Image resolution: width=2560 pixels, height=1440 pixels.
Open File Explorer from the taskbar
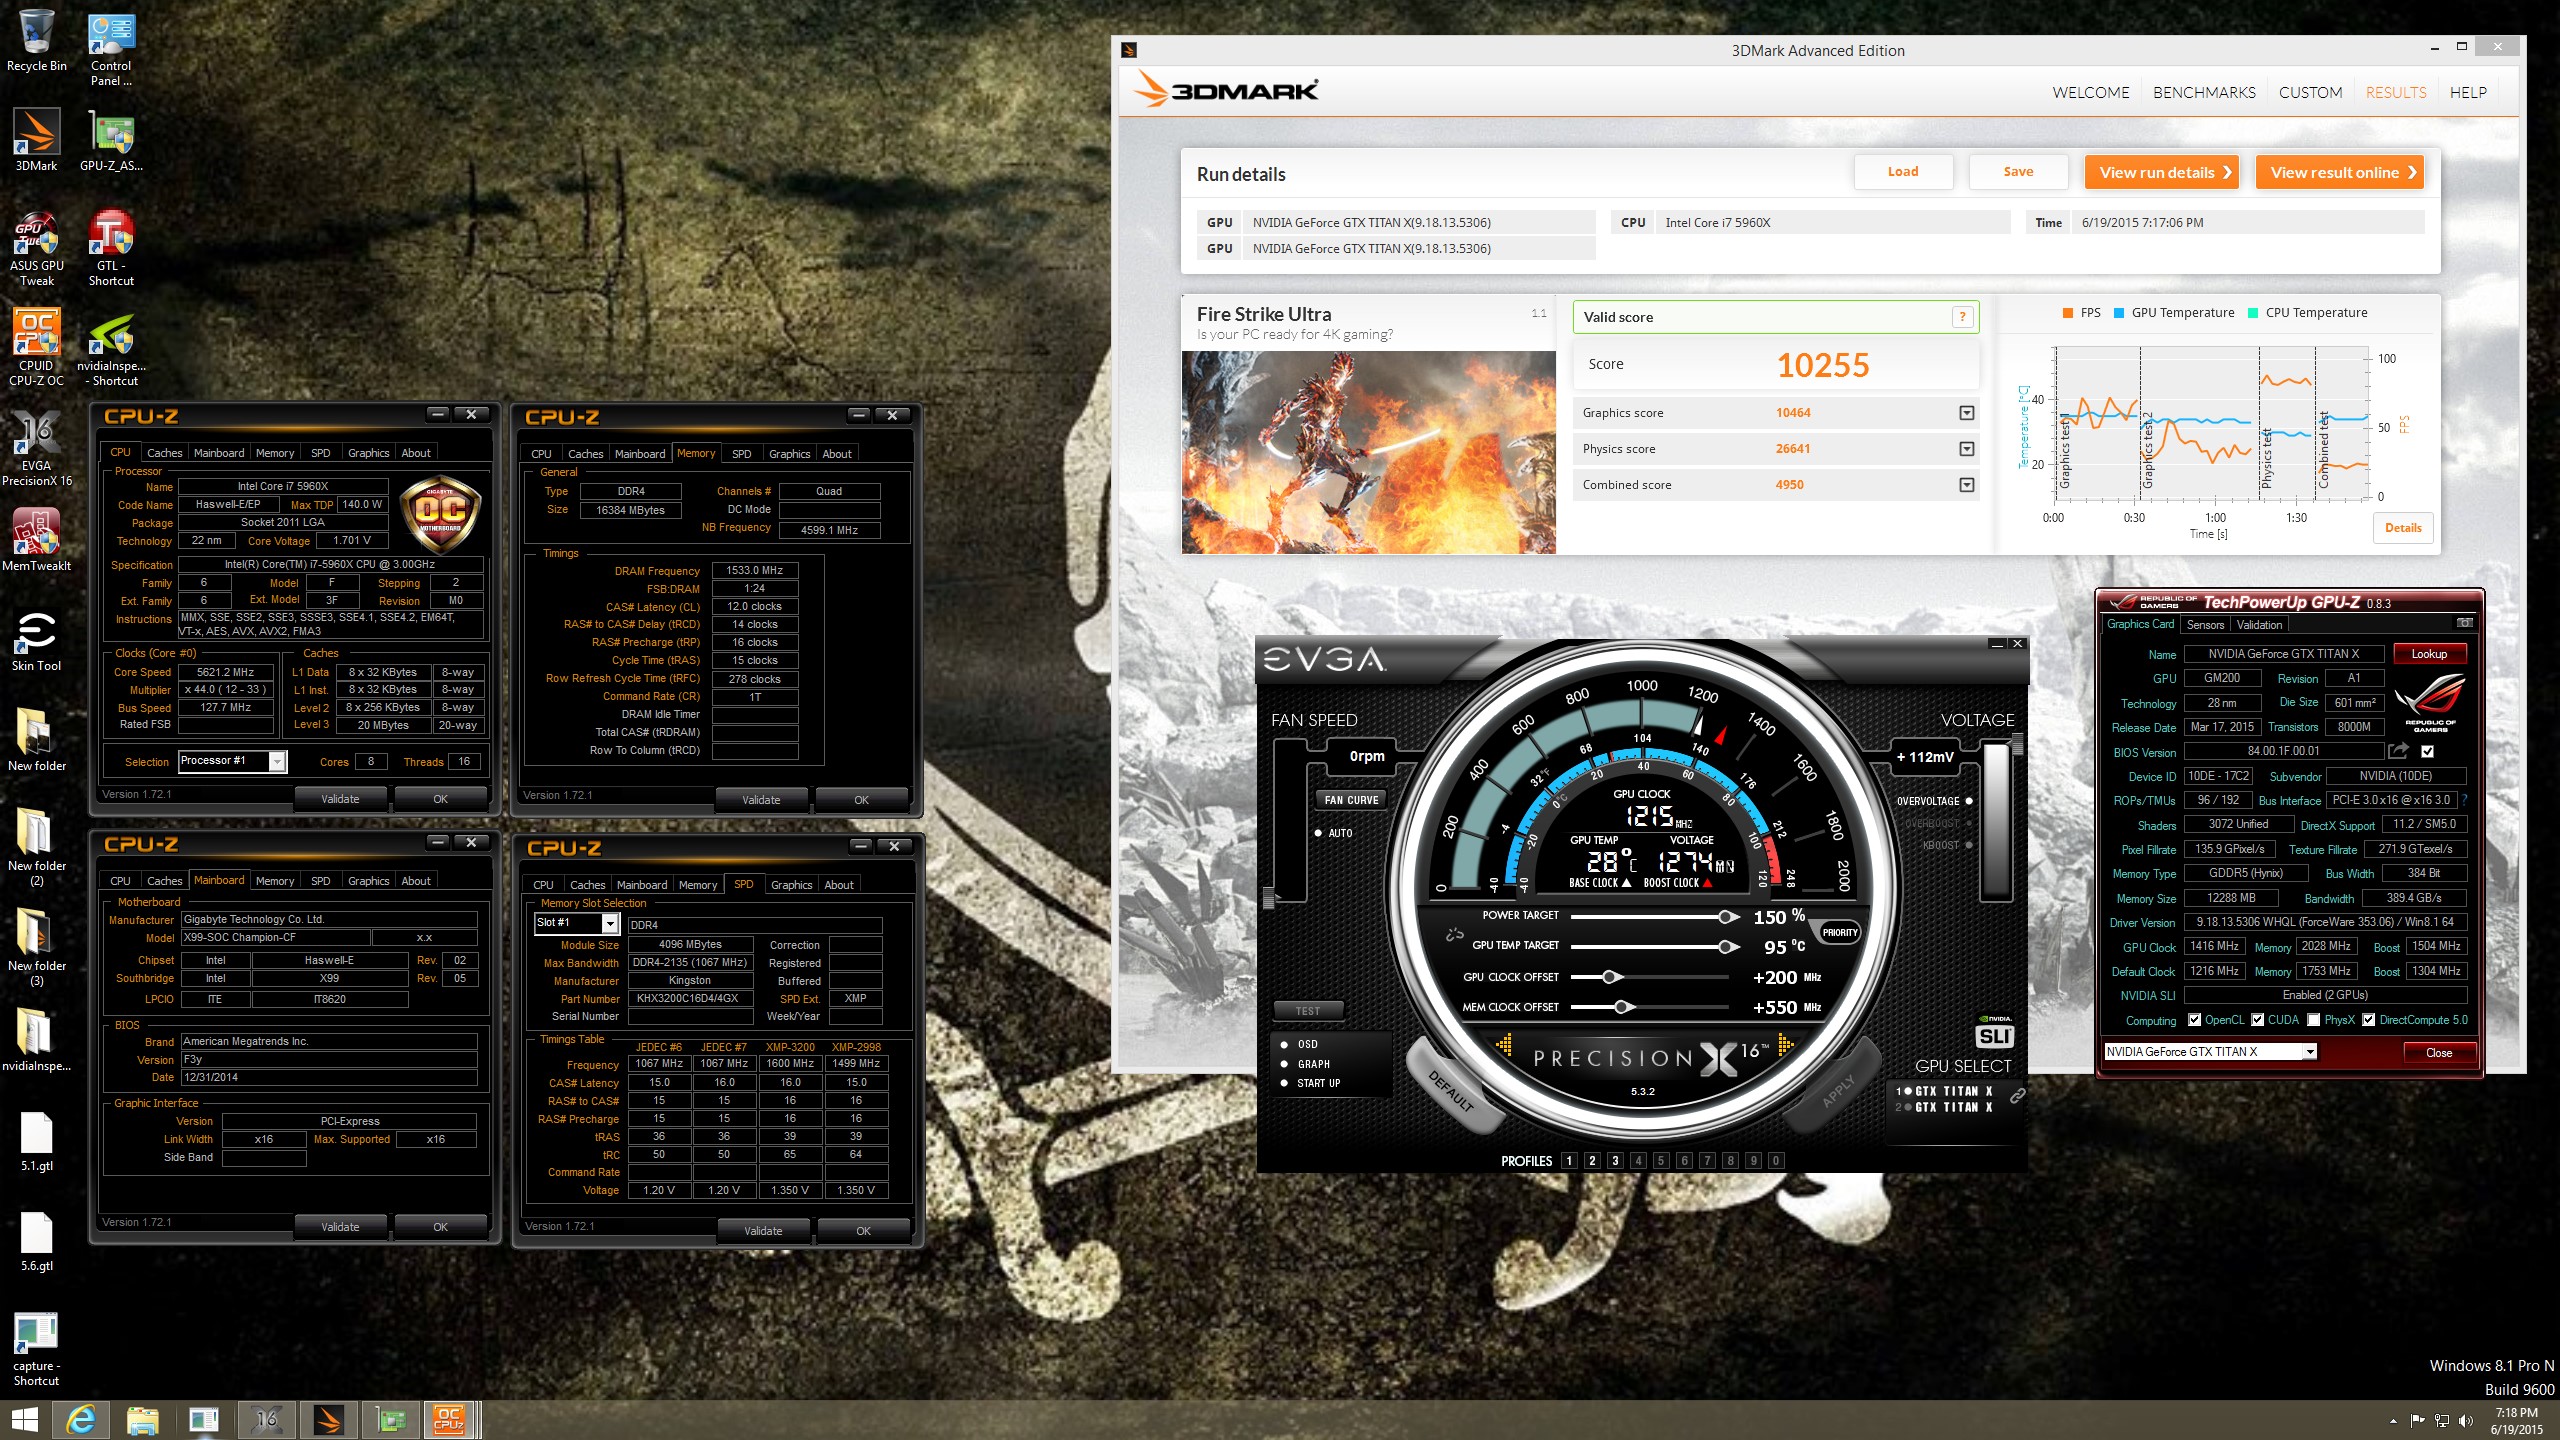pyautogui.click(x=143, y=1419)
